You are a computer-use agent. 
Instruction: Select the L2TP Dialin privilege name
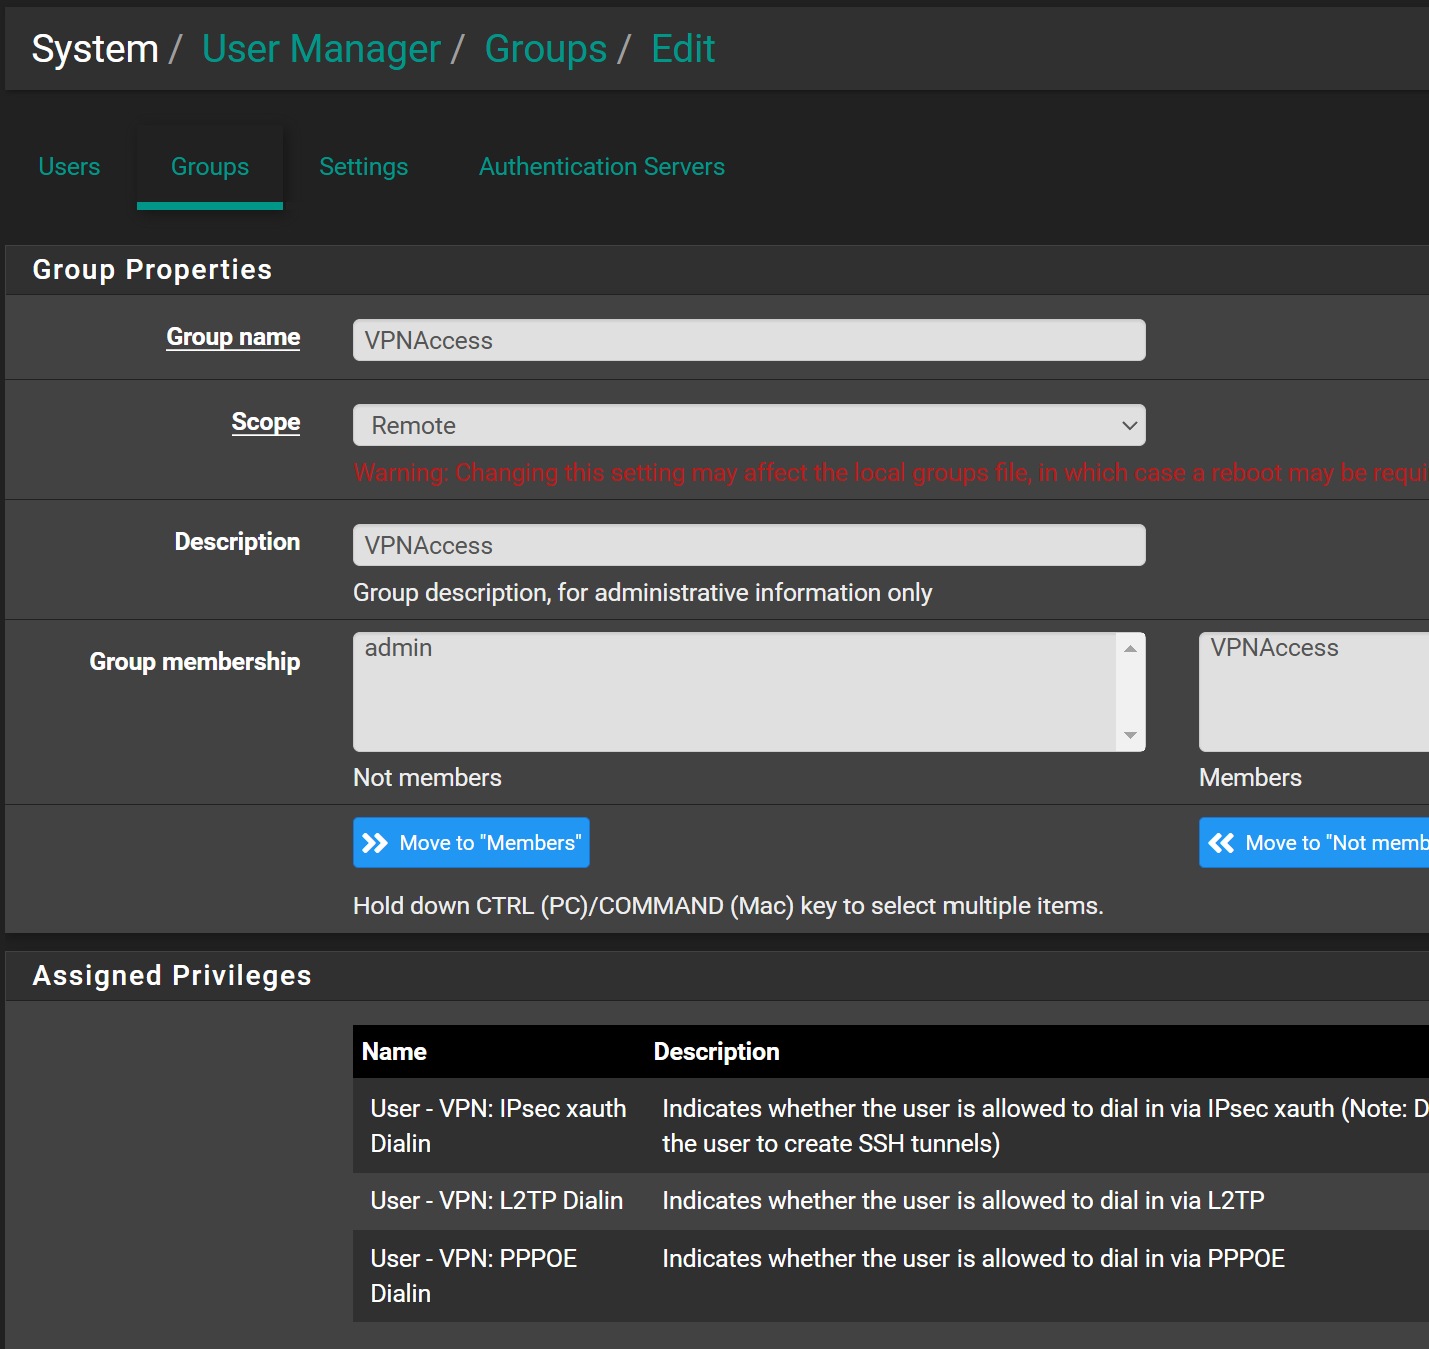click(497, 1201)
